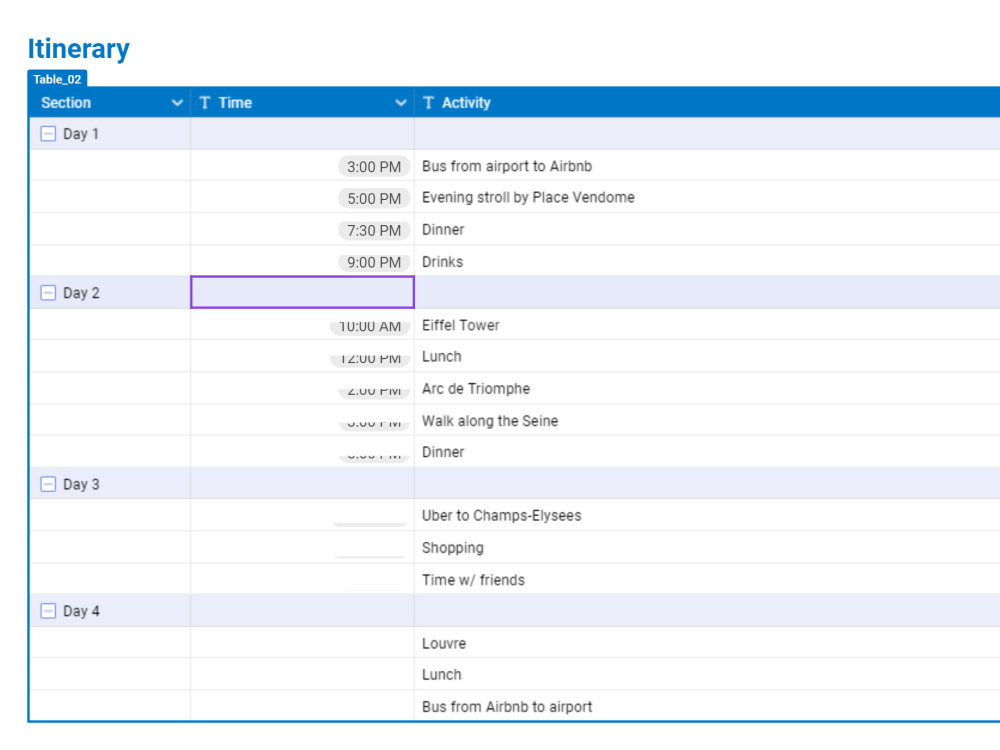1000x750 pixels.
Task: Select 'Bus from Airbnb to airport' cell
Action: pyautogui.click(x=707, y=706)
